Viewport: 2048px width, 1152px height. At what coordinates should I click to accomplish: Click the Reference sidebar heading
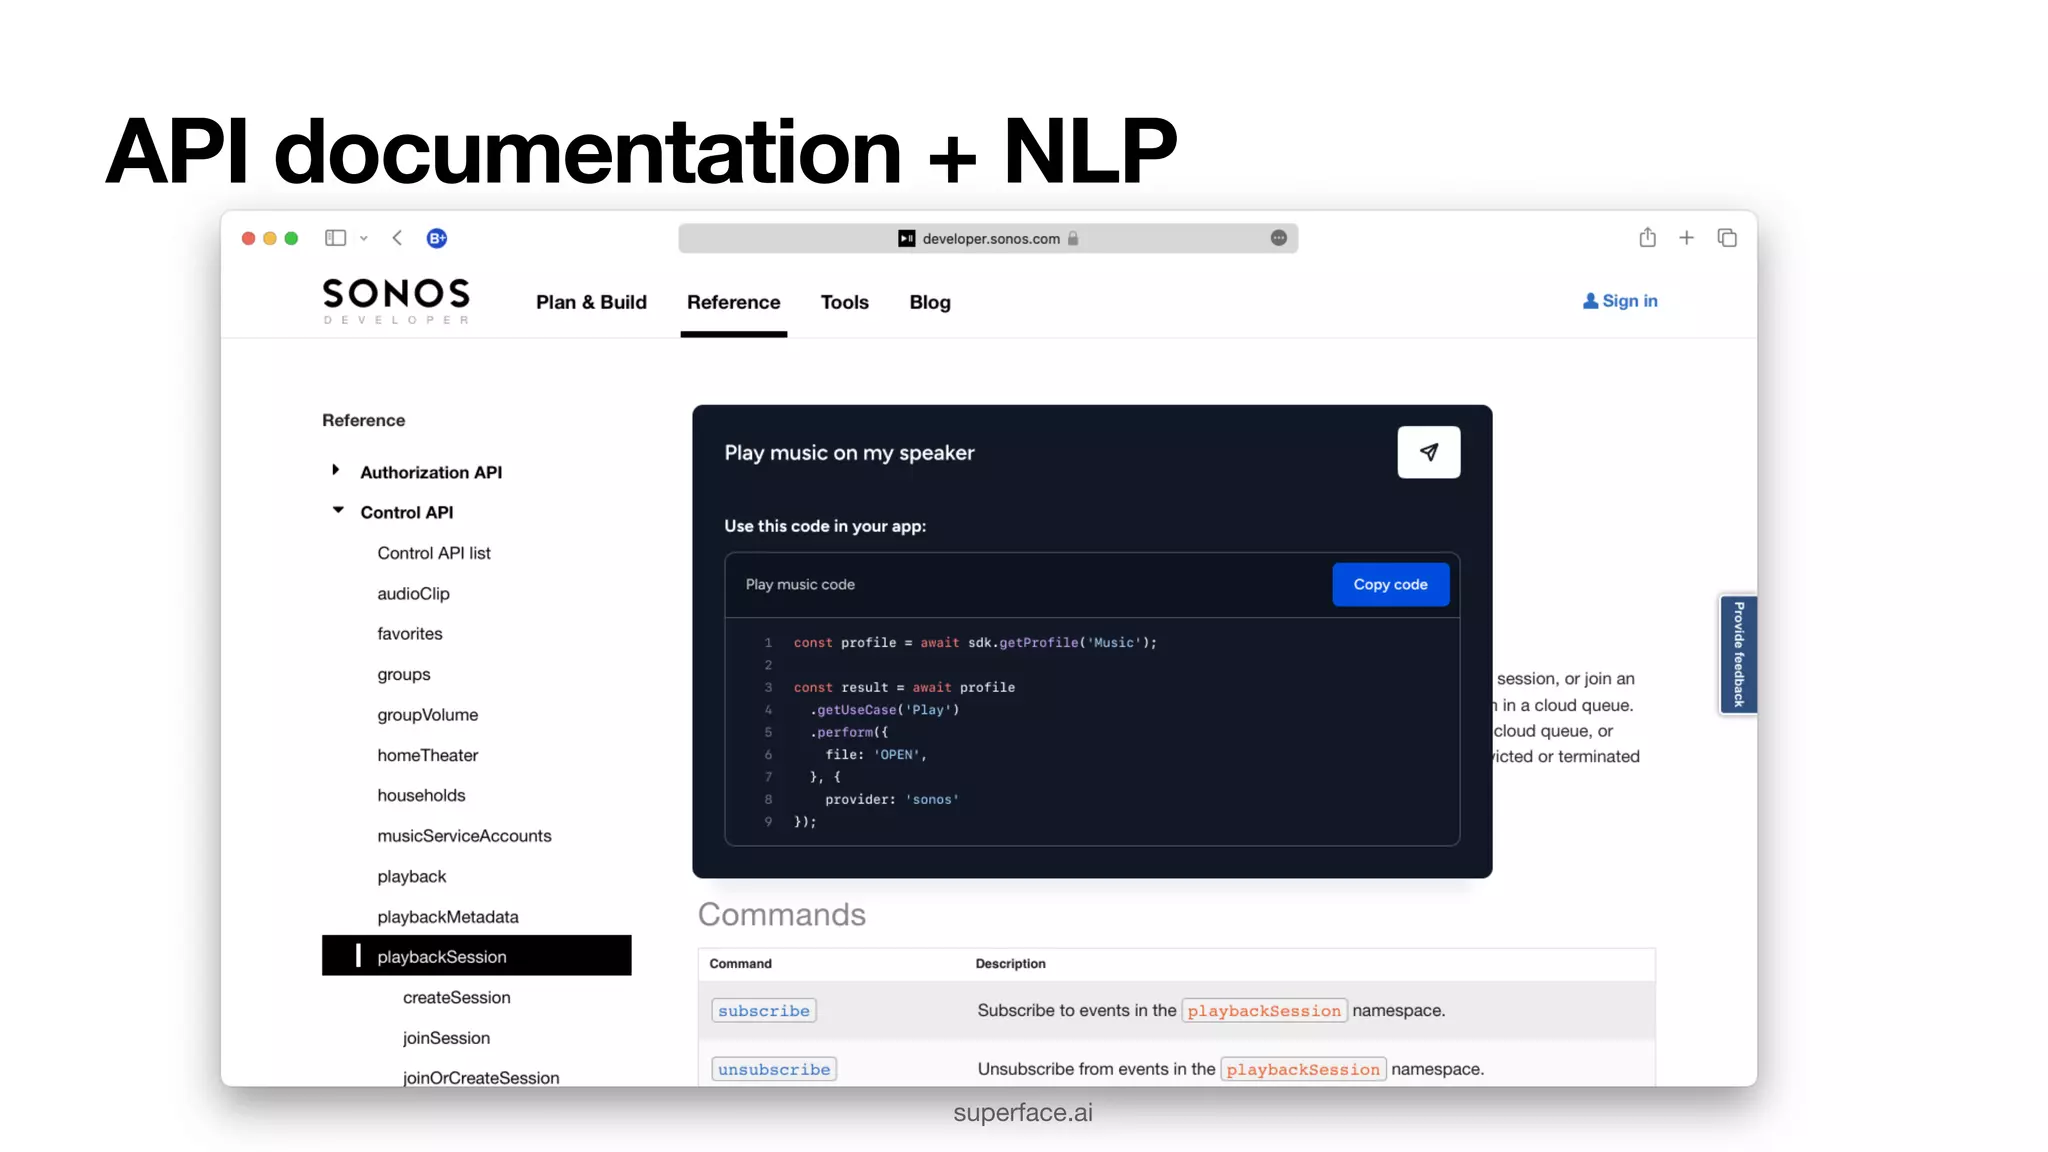pos(363,420)
